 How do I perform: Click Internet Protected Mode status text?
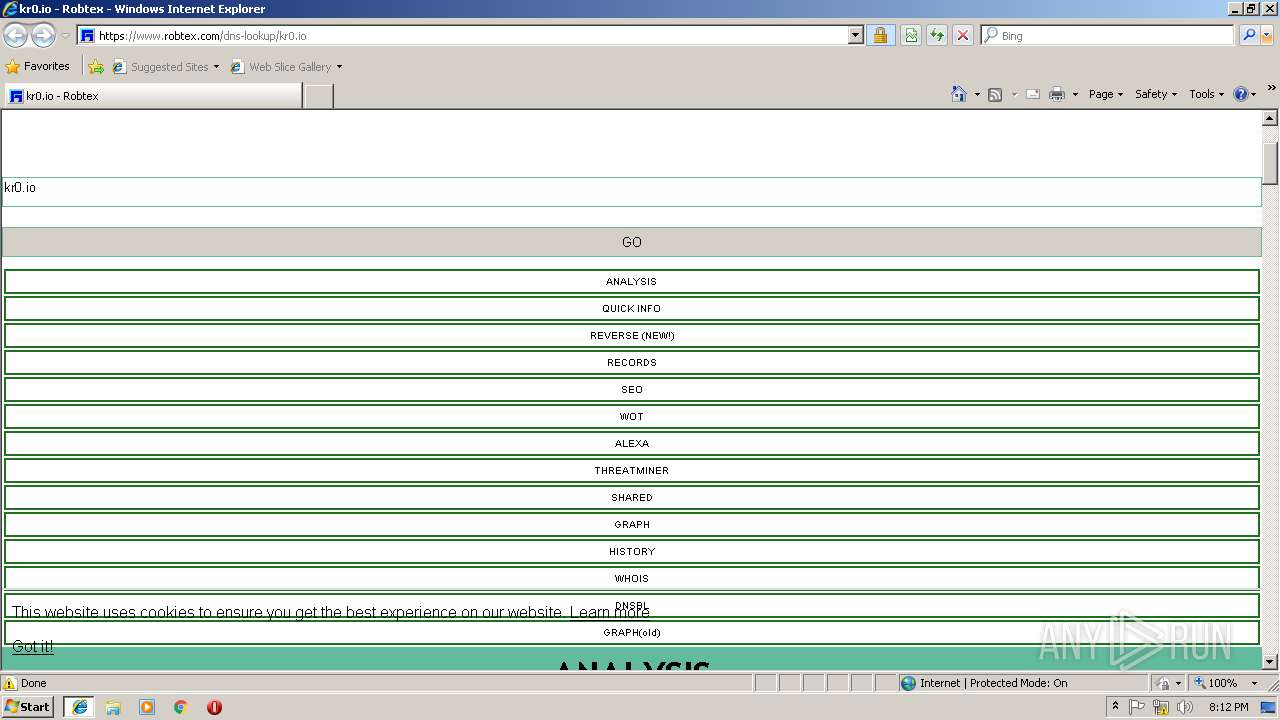click(993, 683)
